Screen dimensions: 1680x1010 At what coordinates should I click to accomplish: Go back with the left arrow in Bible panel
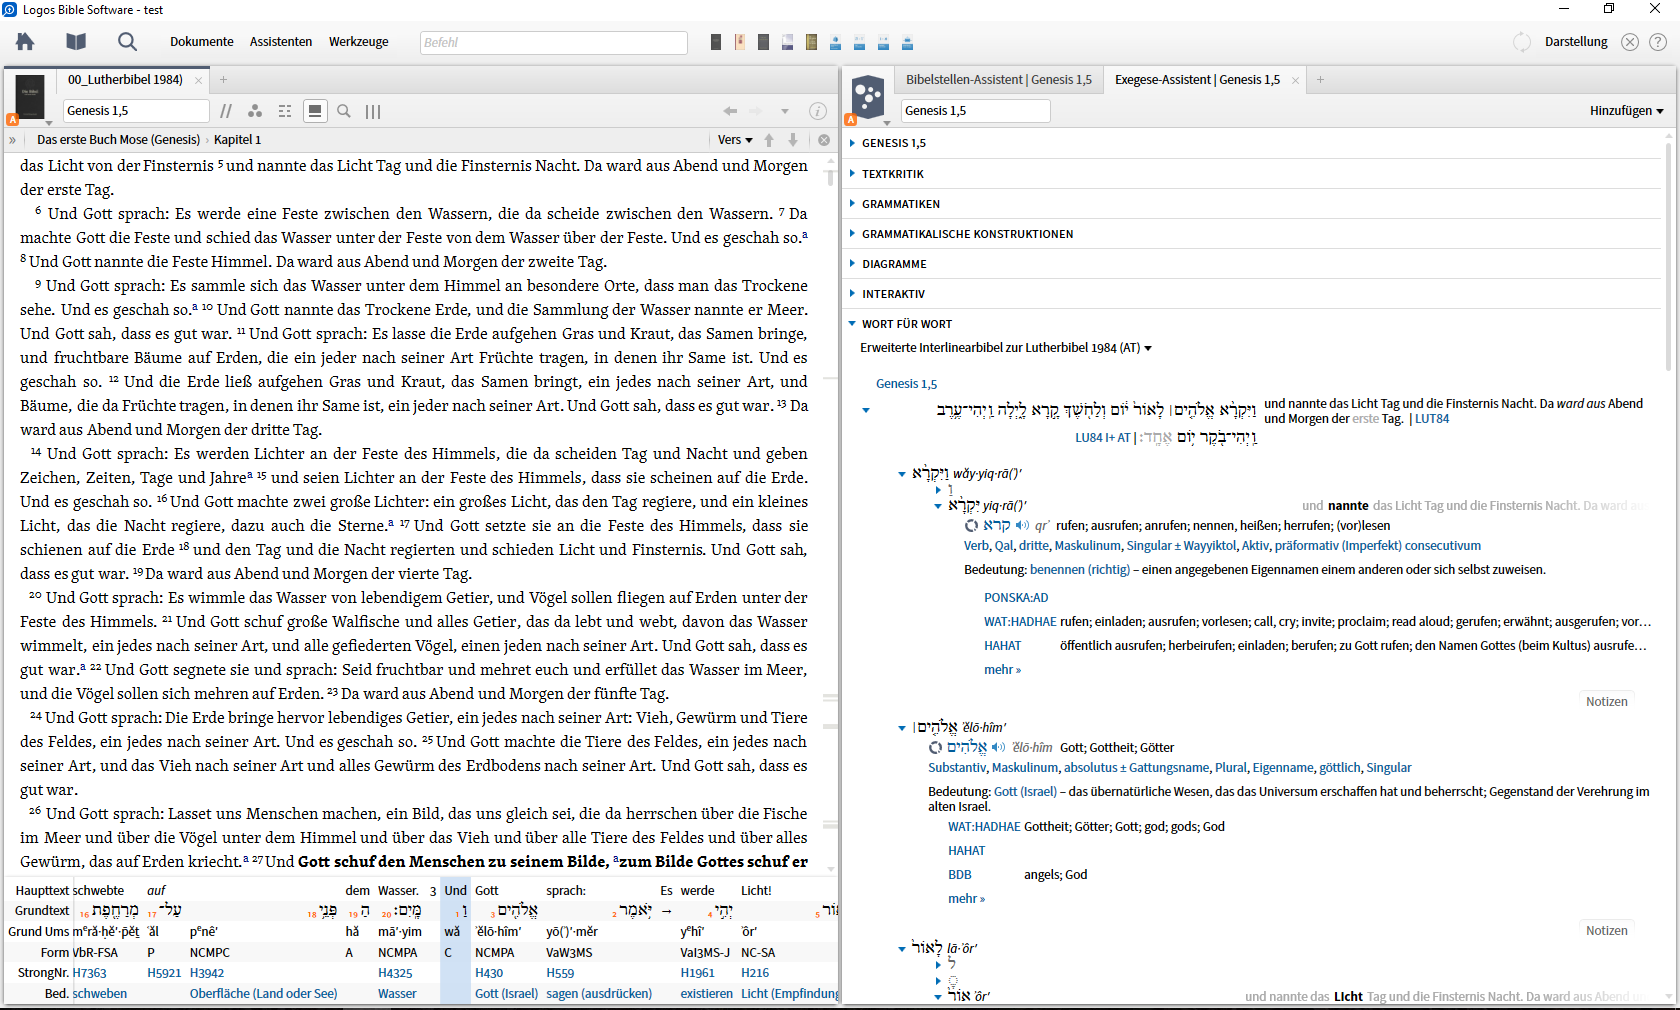coord(730,111)
